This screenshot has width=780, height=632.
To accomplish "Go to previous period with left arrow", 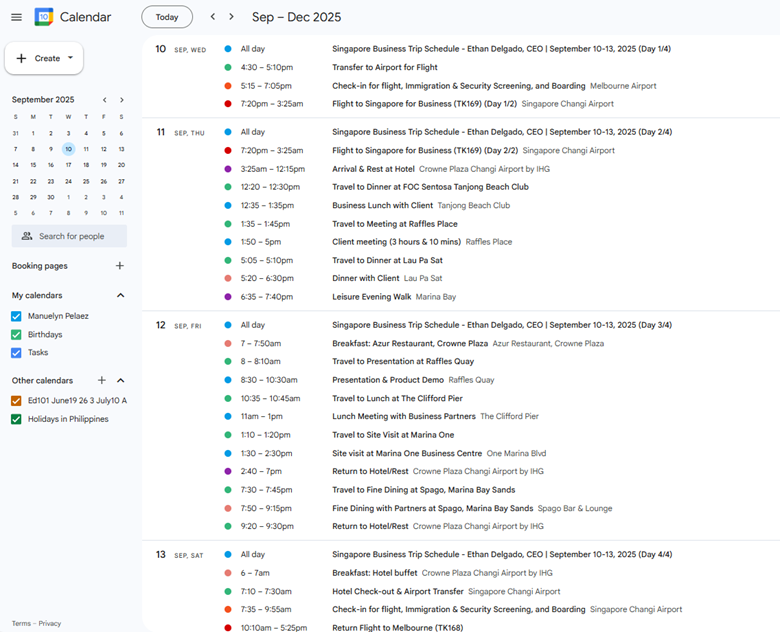I will (x=213, y=17).
